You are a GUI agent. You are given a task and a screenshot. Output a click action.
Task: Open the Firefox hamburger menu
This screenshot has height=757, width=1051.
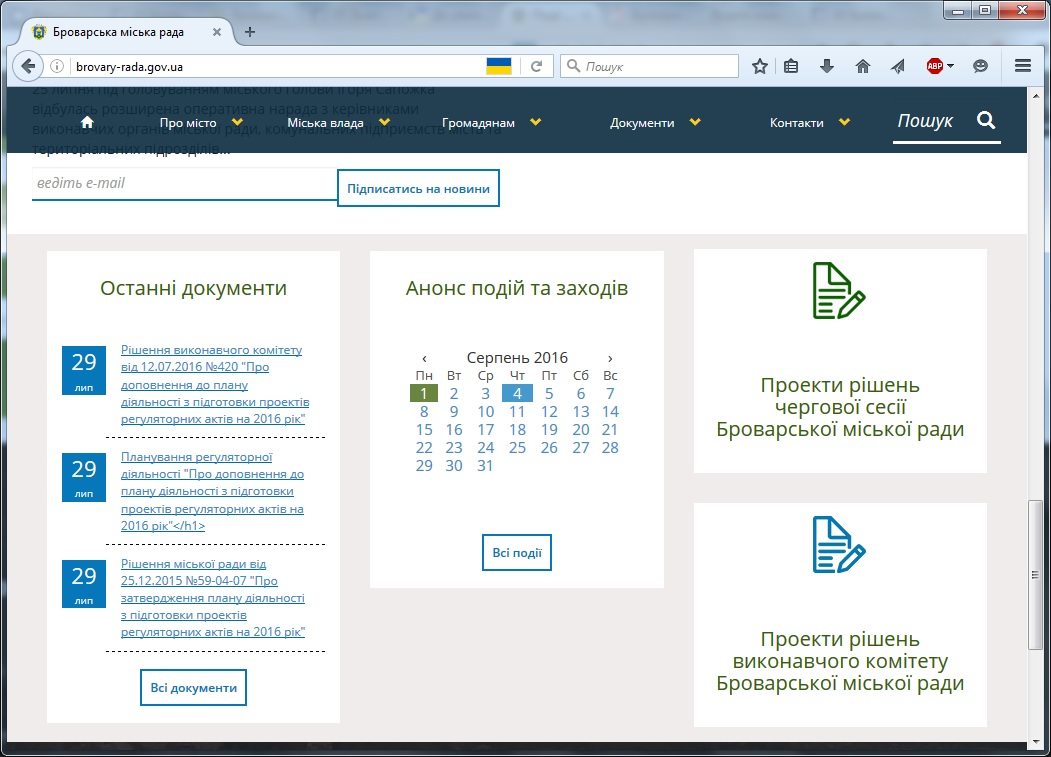(x=1023, y=66)
